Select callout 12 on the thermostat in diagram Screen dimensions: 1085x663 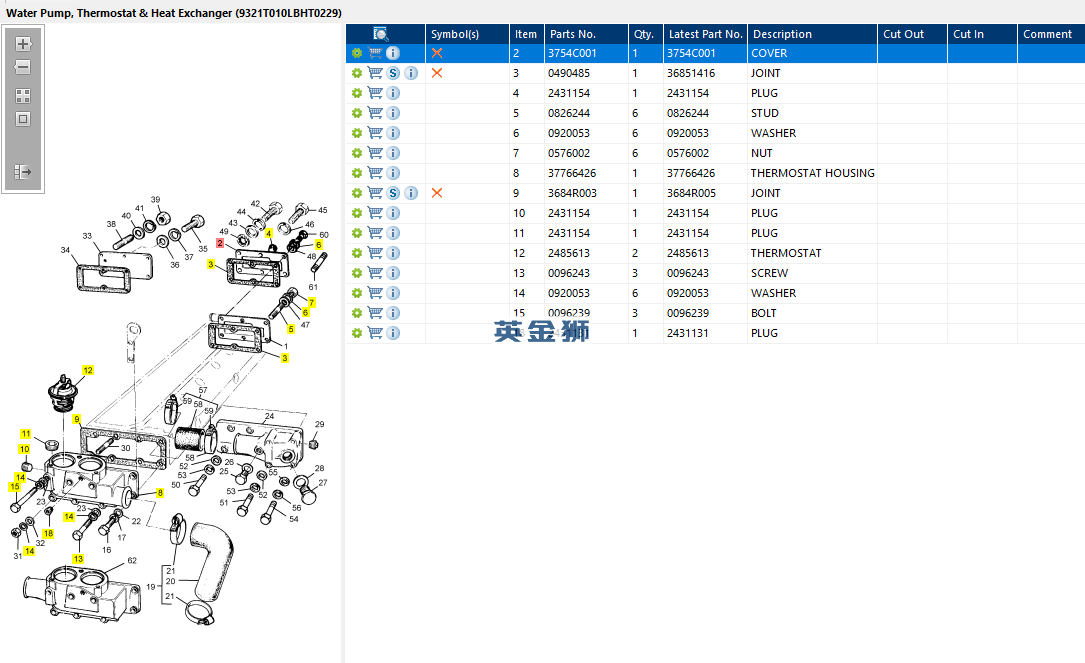click(x=88, y=370)
